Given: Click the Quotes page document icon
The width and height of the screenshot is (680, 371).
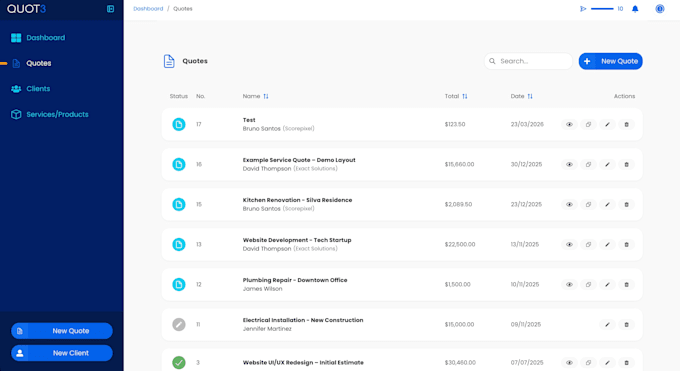Looking at the screenshot, I should pyautogui.click(x=169, y=61).
